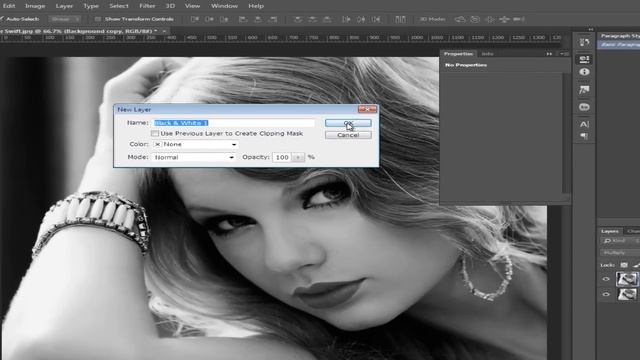Align vertical centers icon in options bar
This screenshot has height=360, width=640.
pyautogui.click(x=209, y=19)
